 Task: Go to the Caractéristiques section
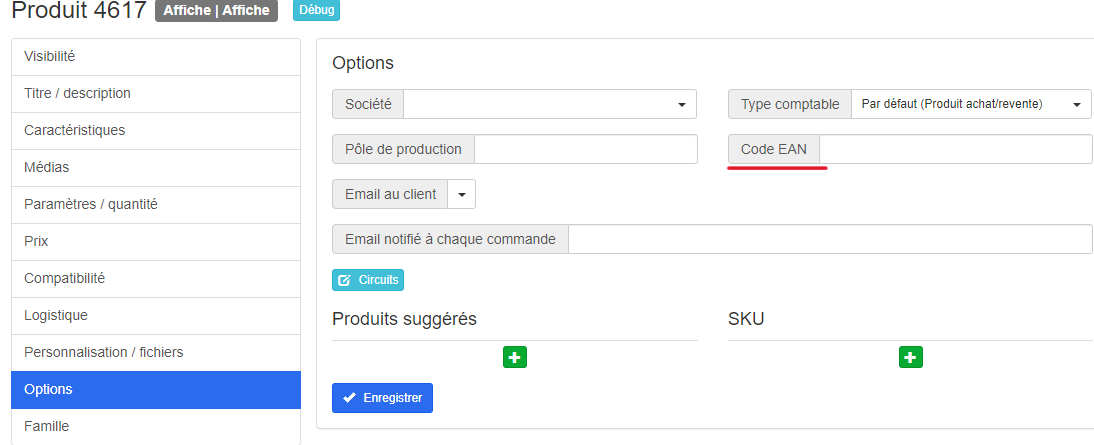click(156, 130)
